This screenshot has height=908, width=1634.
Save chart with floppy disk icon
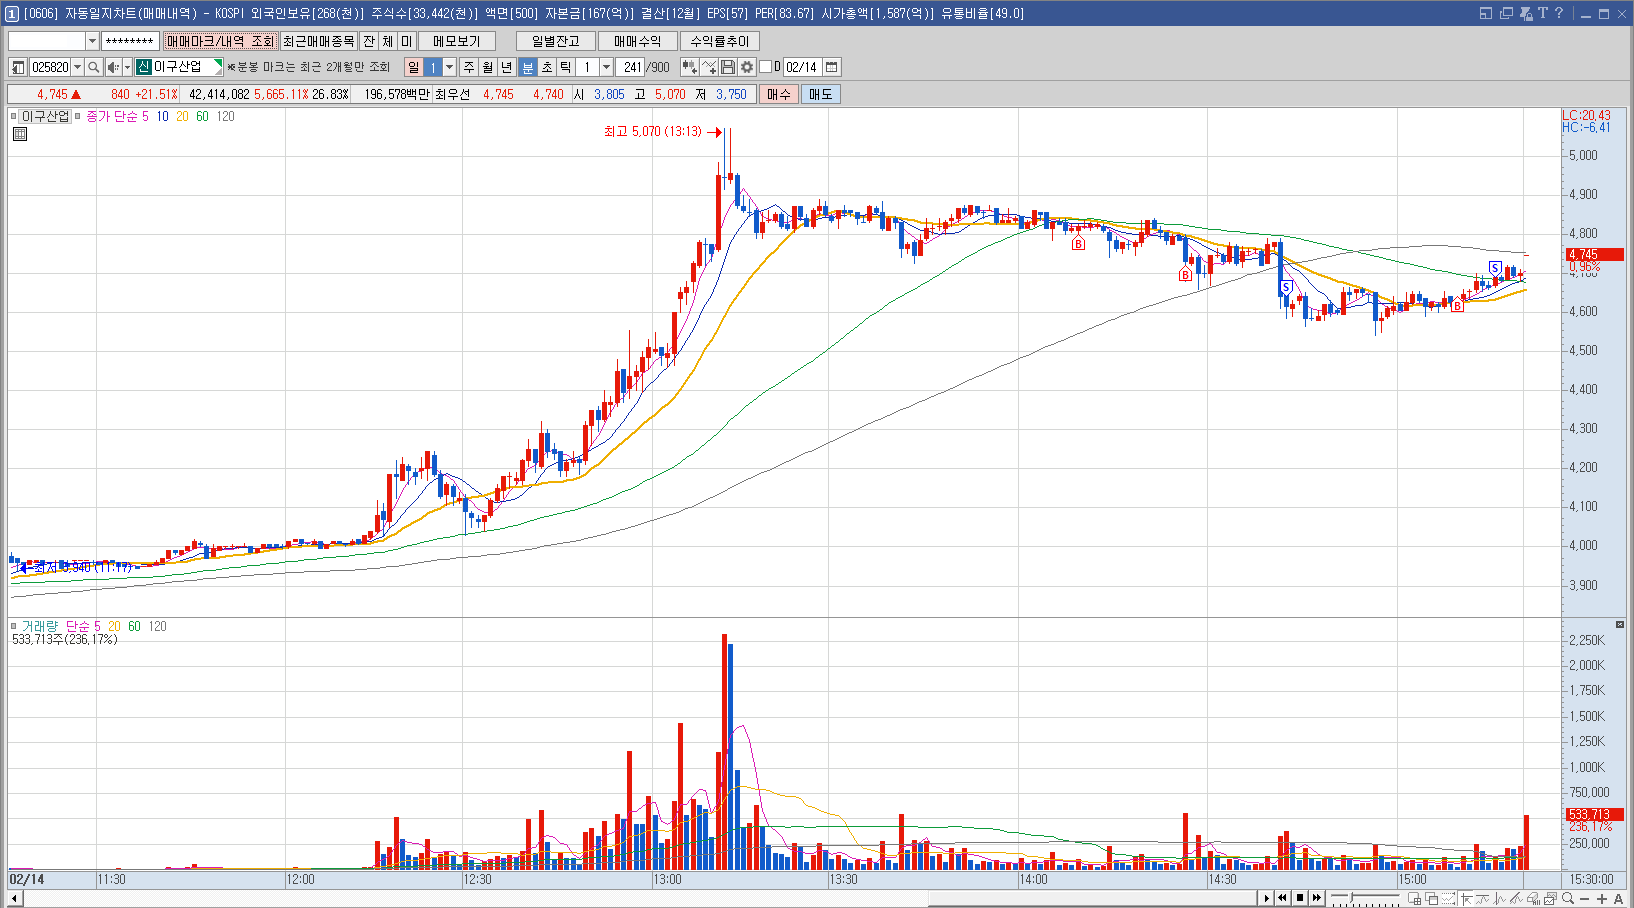pyautogui.click(x=728, y=67)
